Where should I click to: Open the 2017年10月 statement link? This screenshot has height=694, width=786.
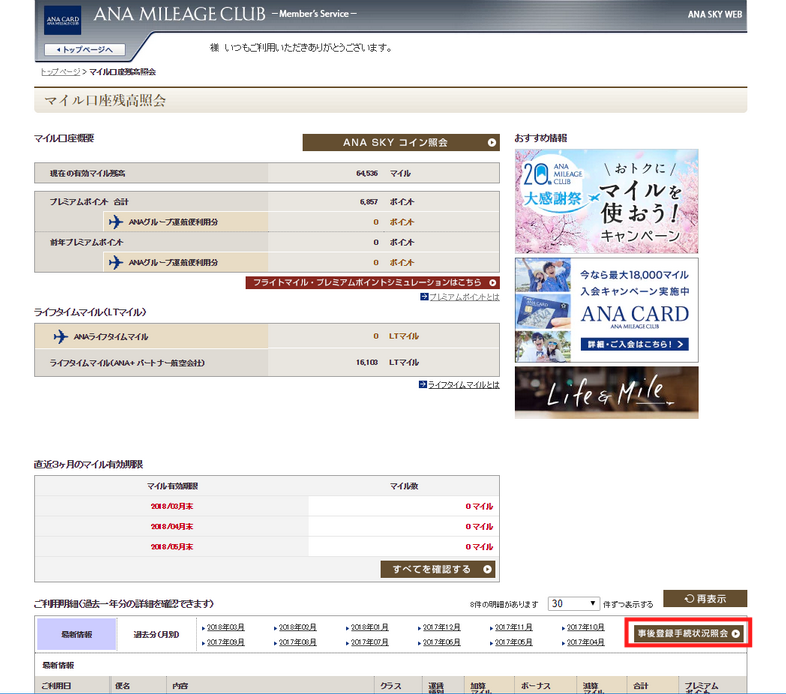[x=585, y=627]
